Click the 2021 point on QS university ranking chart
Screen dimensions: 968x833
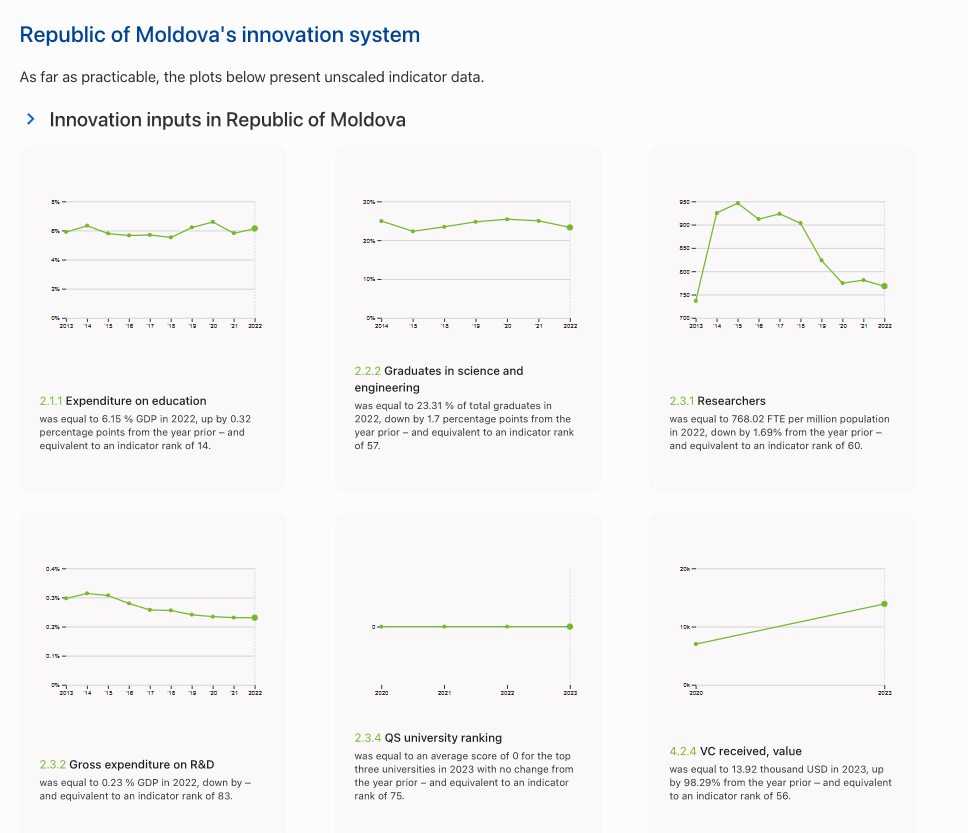coord(444,627)
